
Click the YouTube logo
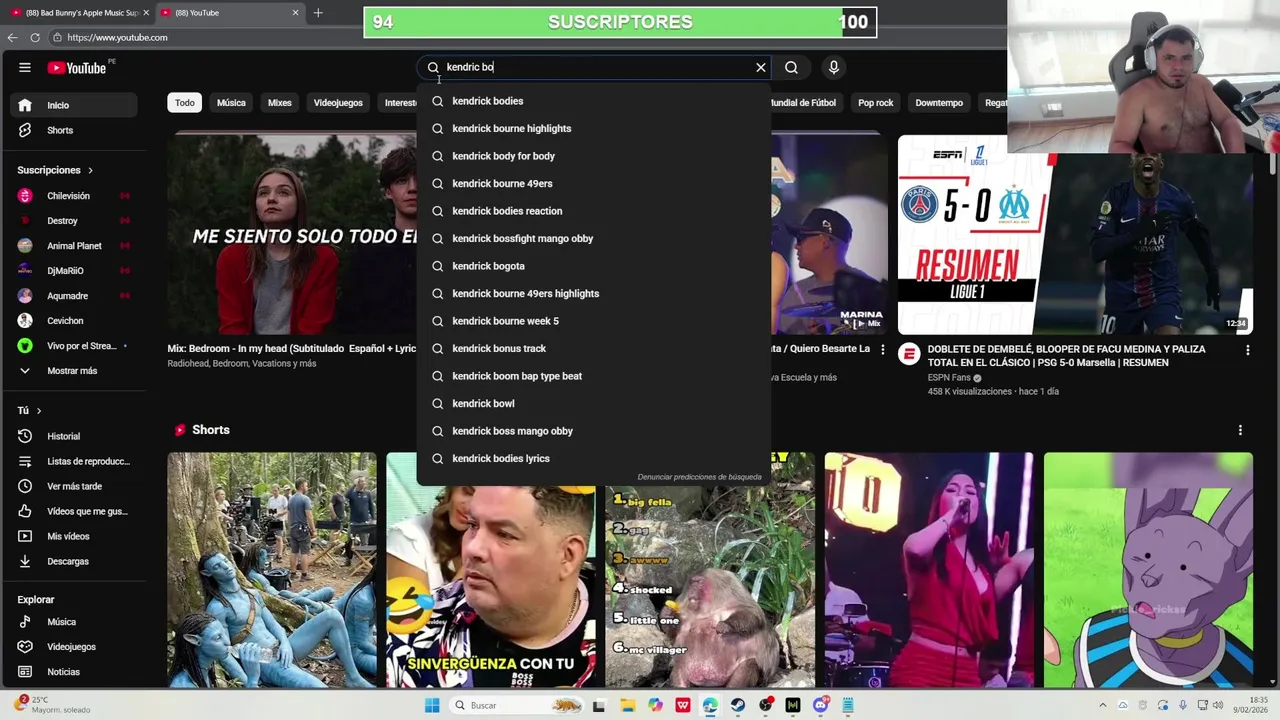point(76,68)
